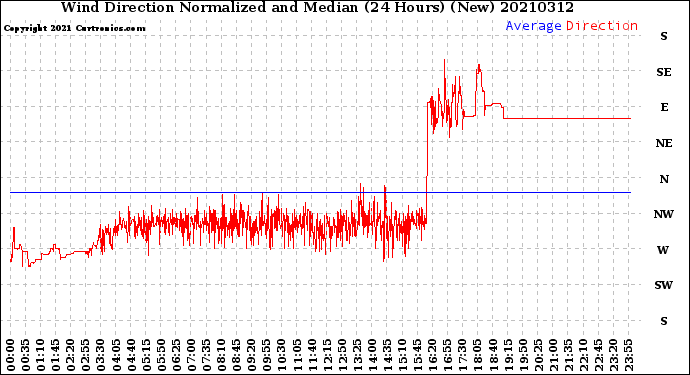
Task: Click the "05:15" time label
Action: click(146, 355)
